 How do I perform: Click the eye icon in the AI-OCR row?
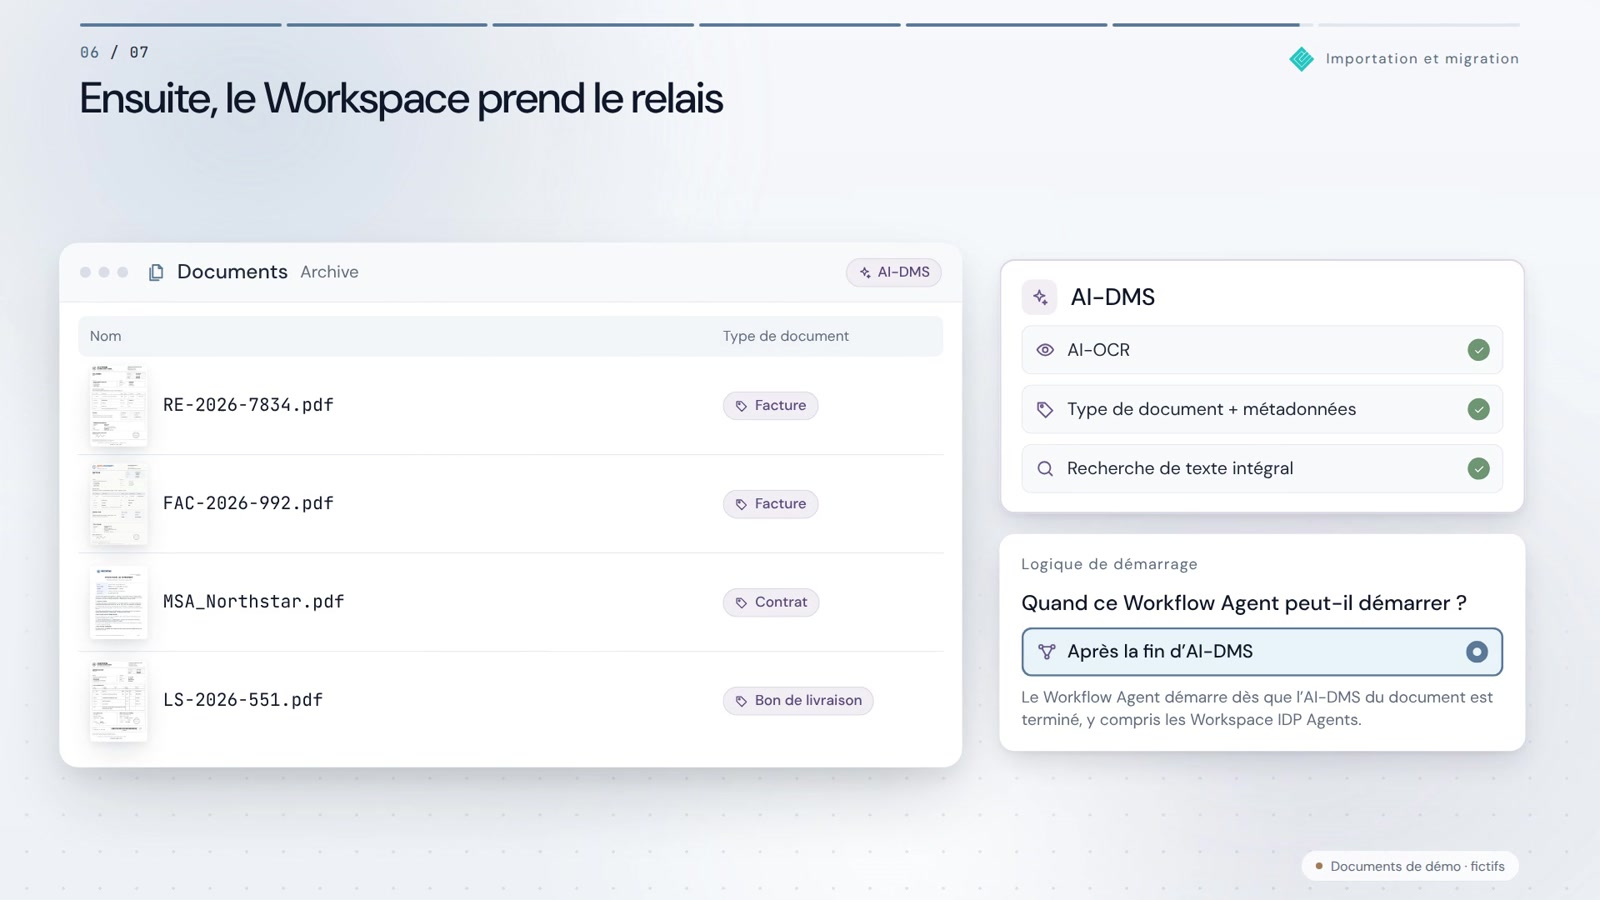[x=1045, y=350]
